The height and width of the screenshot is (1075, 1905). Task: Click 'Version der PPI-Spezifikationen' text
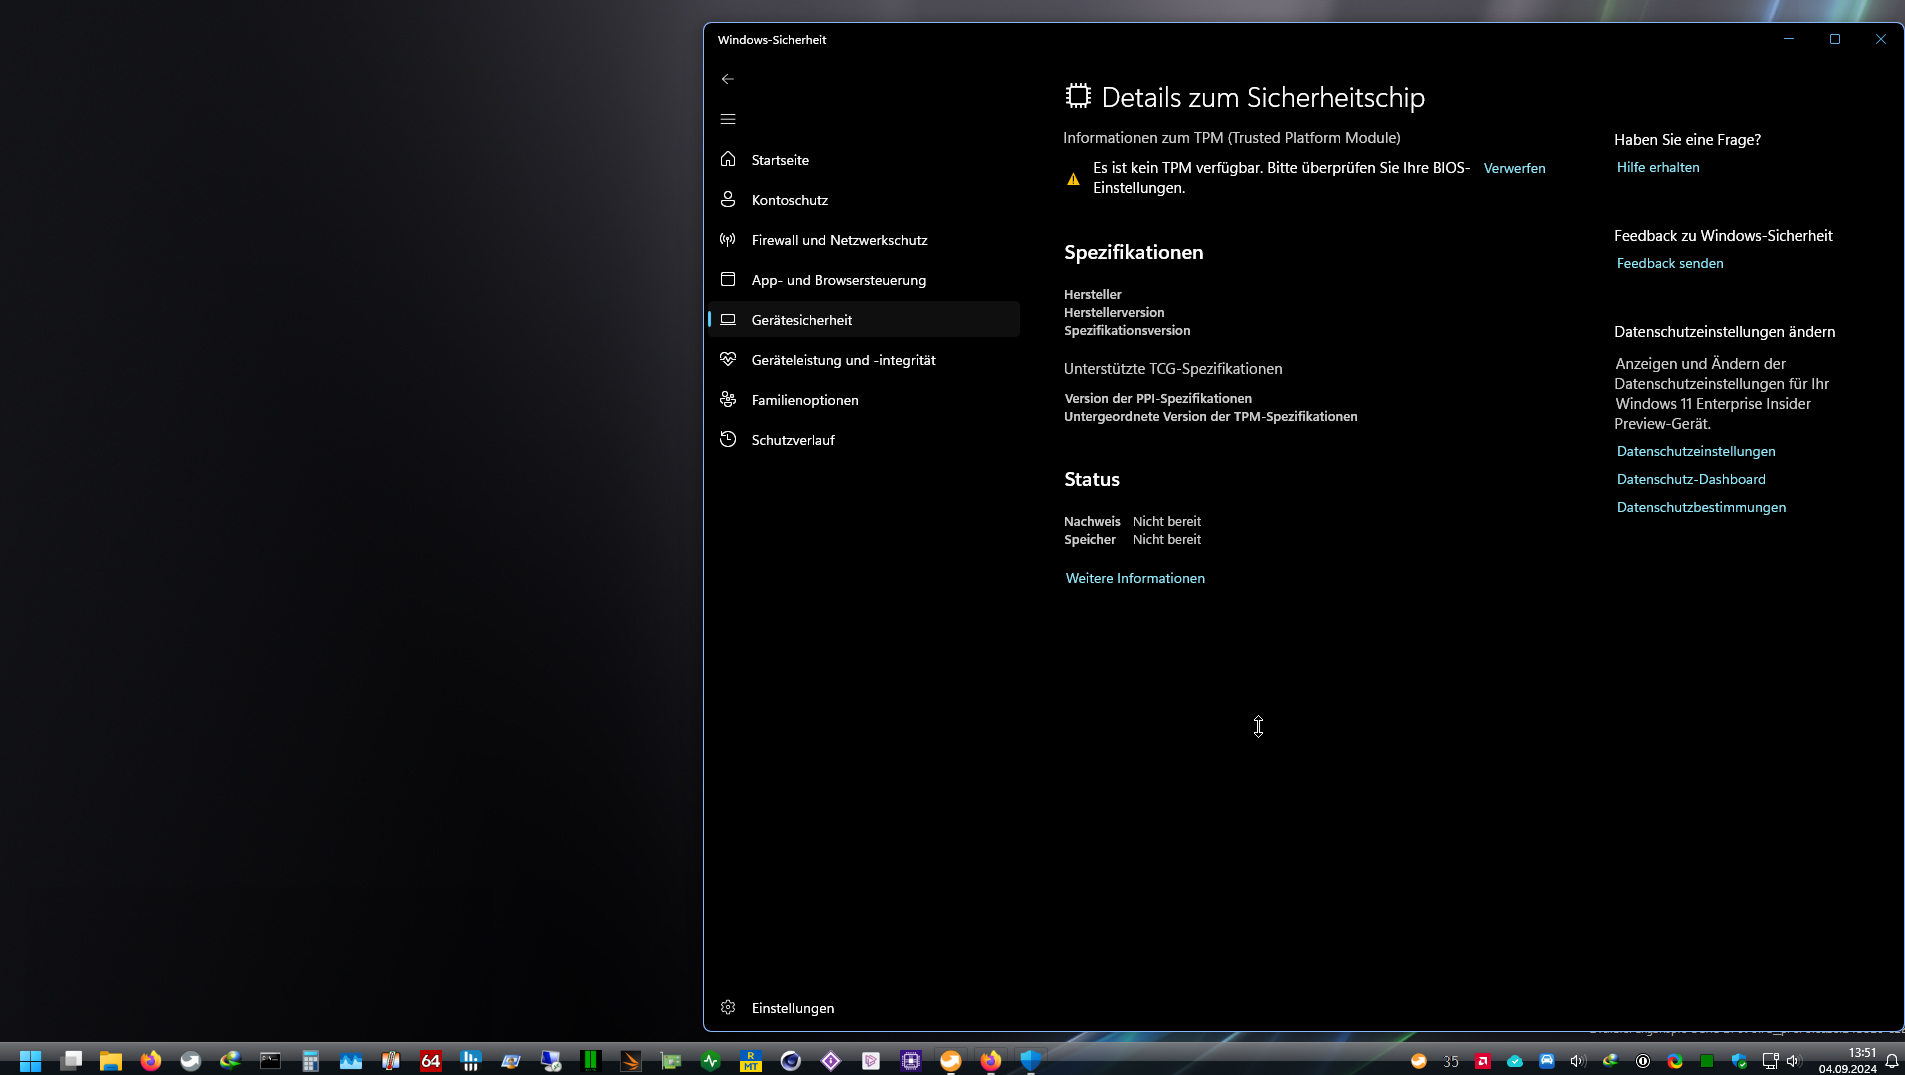coord(1158,398)
